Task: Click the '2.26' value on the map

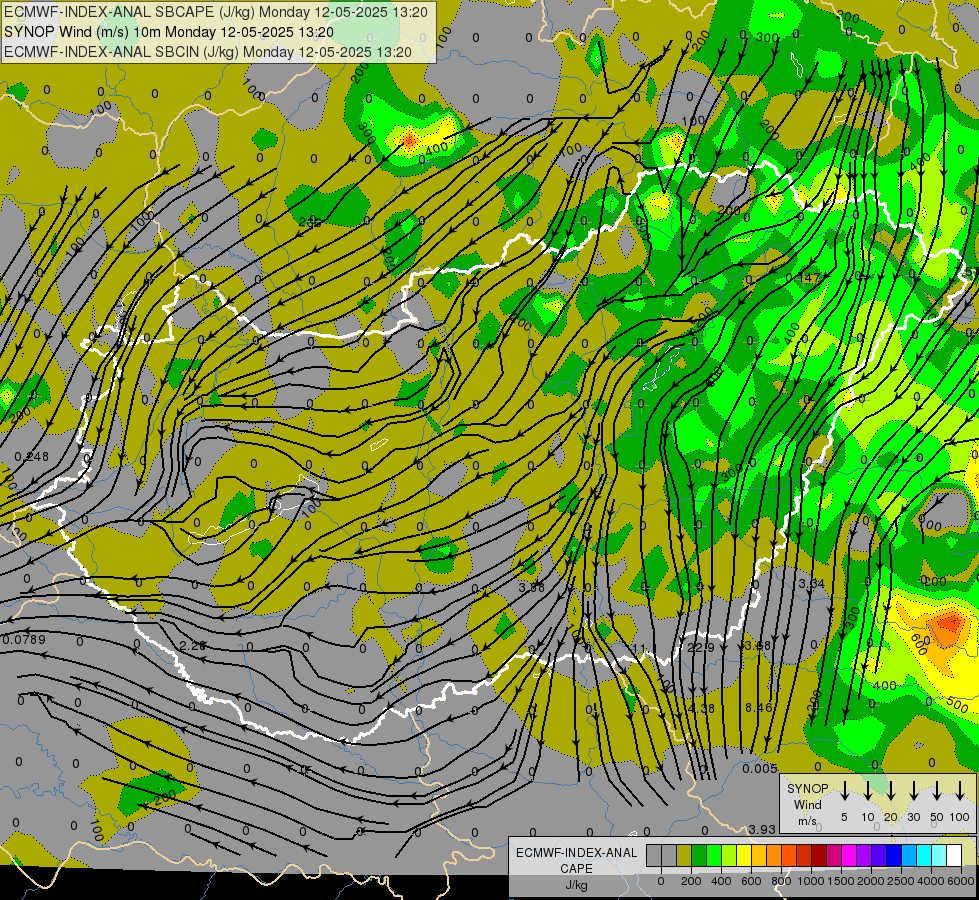Action: coord(192,645)
